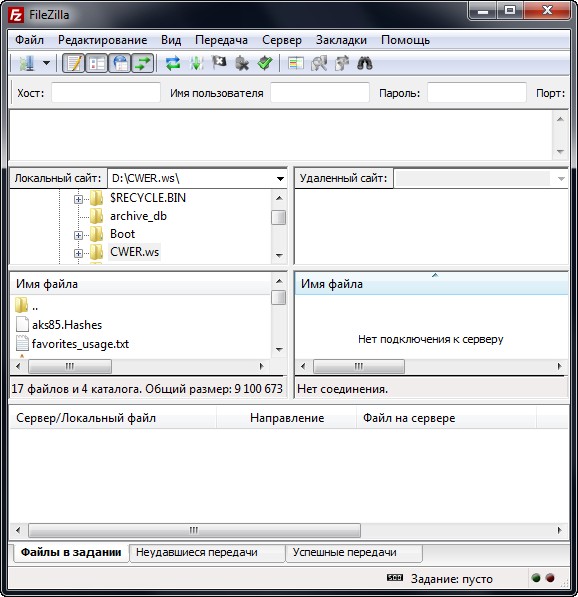Open the remote site path dropdown
This screenshot has width=578, height=597.
[x=561, y=179]
